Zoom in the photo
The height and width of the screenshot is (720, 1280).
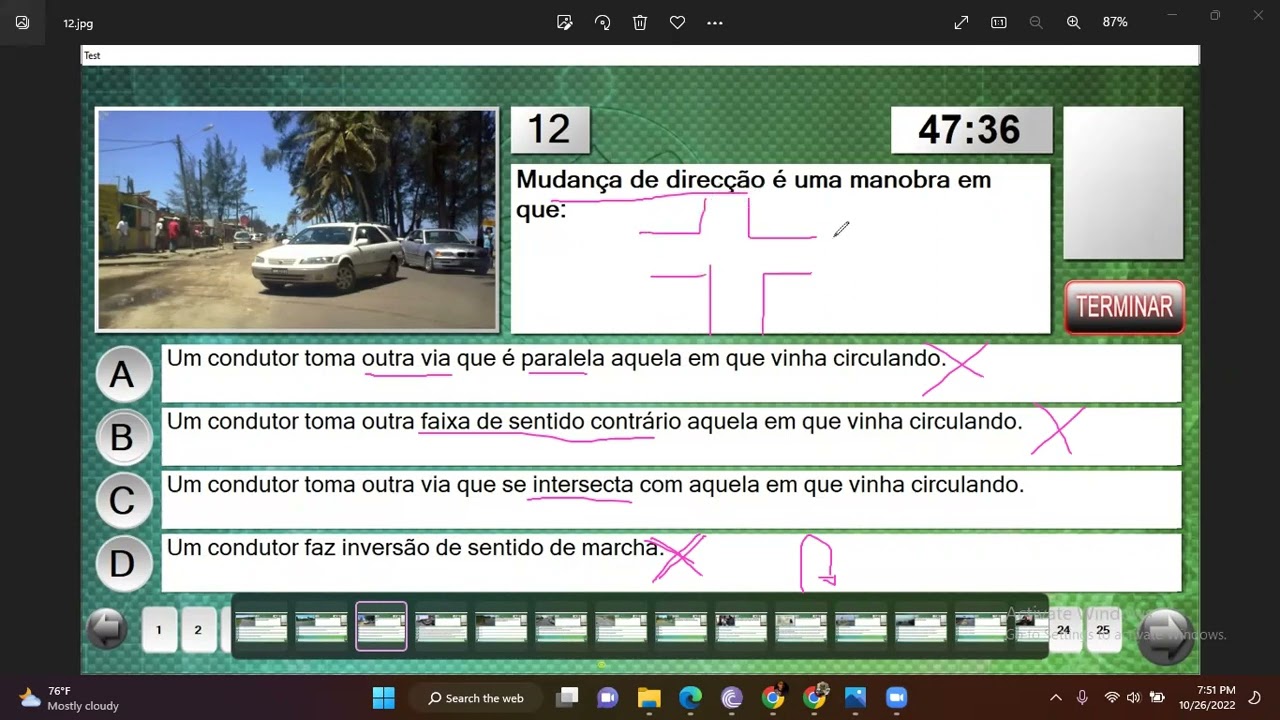(x=1073, y=22)
